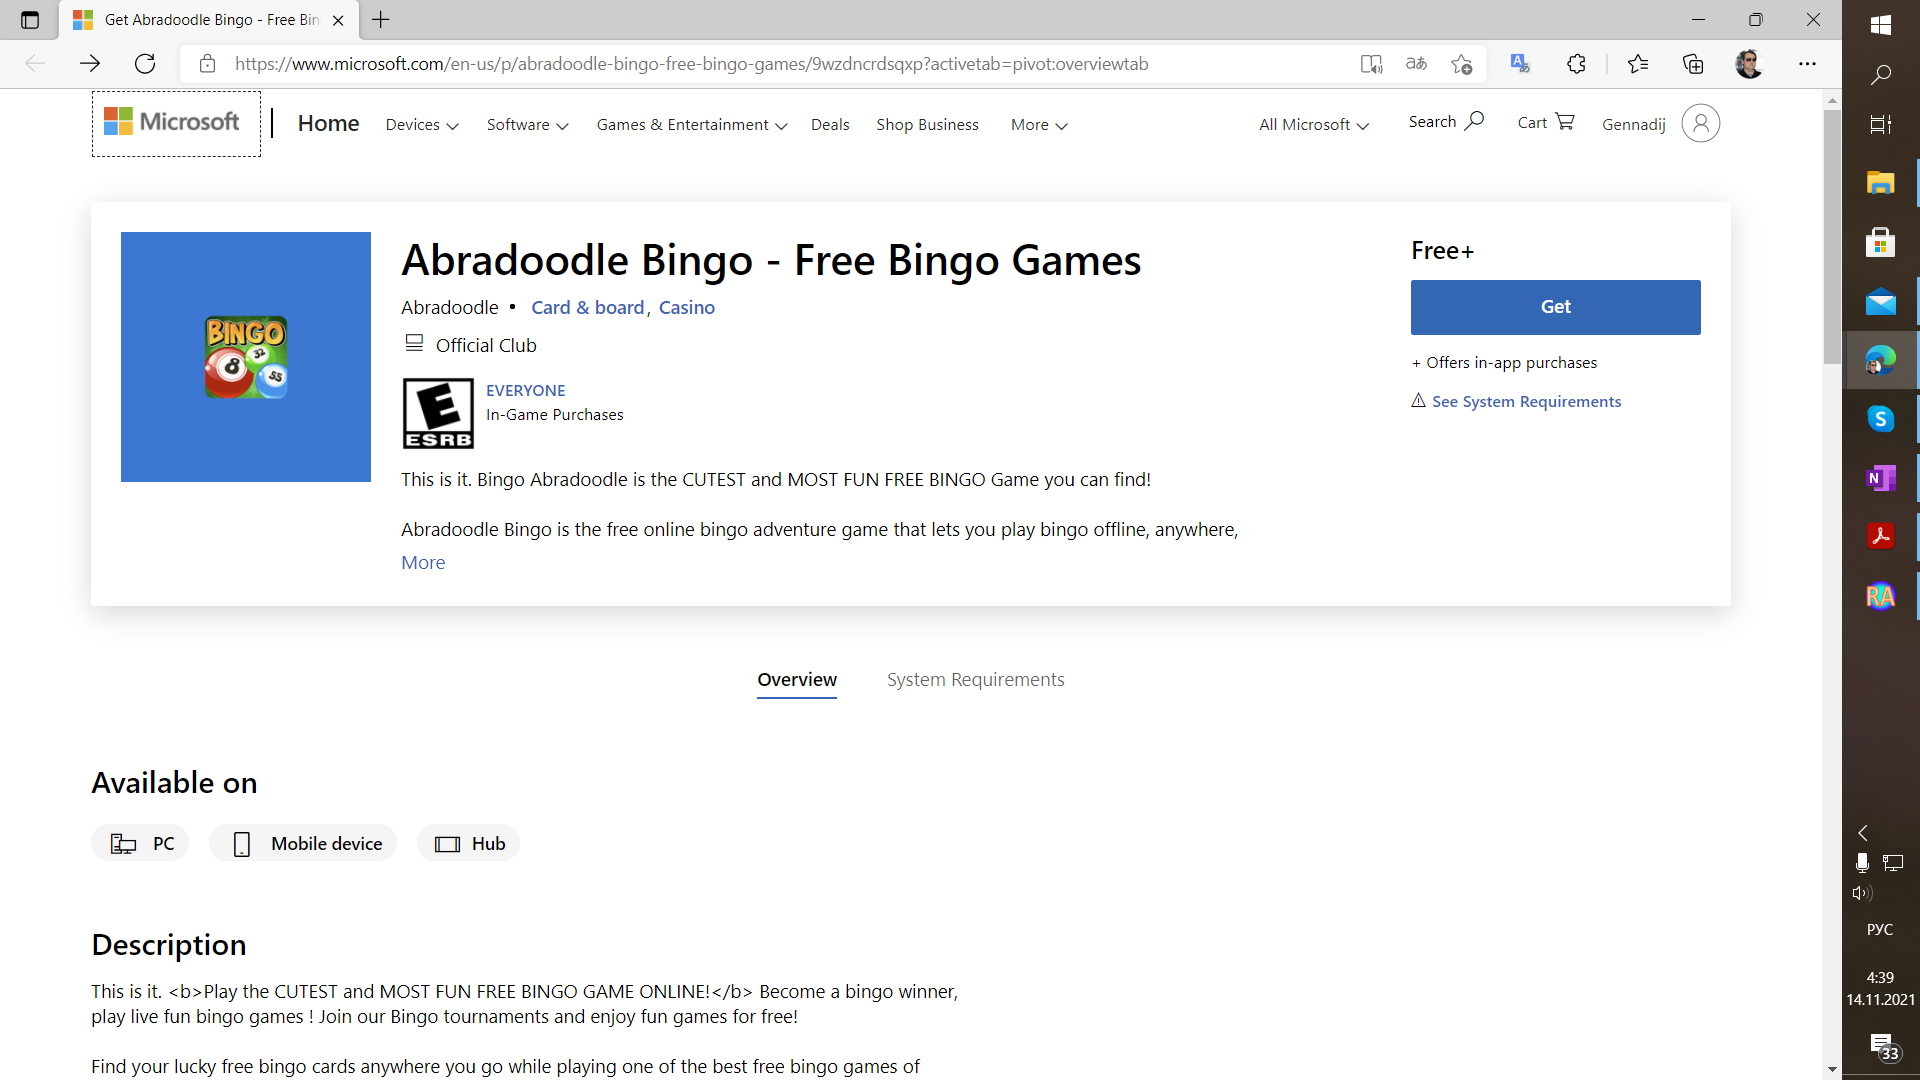This screenshot has width=1920, height=1080.
Task: Switch to the System Requirements tab
Action: [975, 678]
